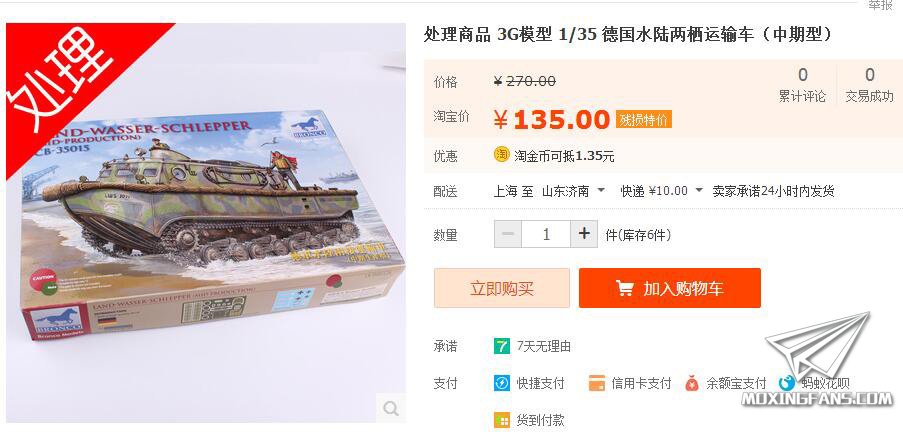Click the 货到付款 cash on delivery icon
Screen dimensions: 903x434
502,420
